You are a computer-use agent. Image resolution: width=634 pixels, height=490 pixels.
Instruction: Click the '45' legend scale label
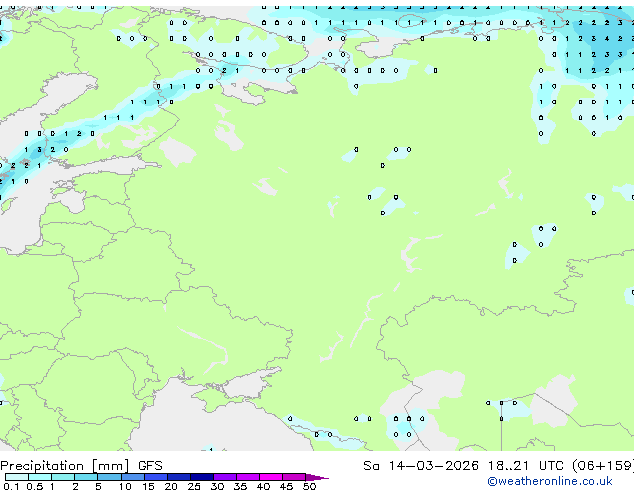(x=286, y=486)
